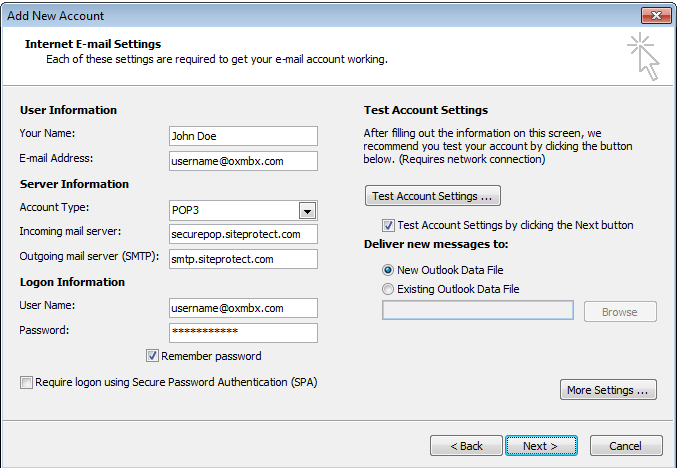
Task: Click the Incoming mail server field
Action: pos(243,234)
